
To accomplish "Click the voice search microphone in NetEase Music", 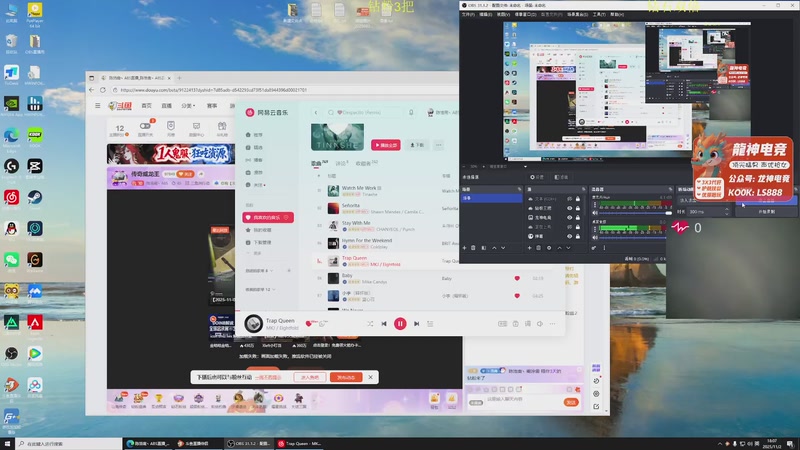I will coord(411,112).
